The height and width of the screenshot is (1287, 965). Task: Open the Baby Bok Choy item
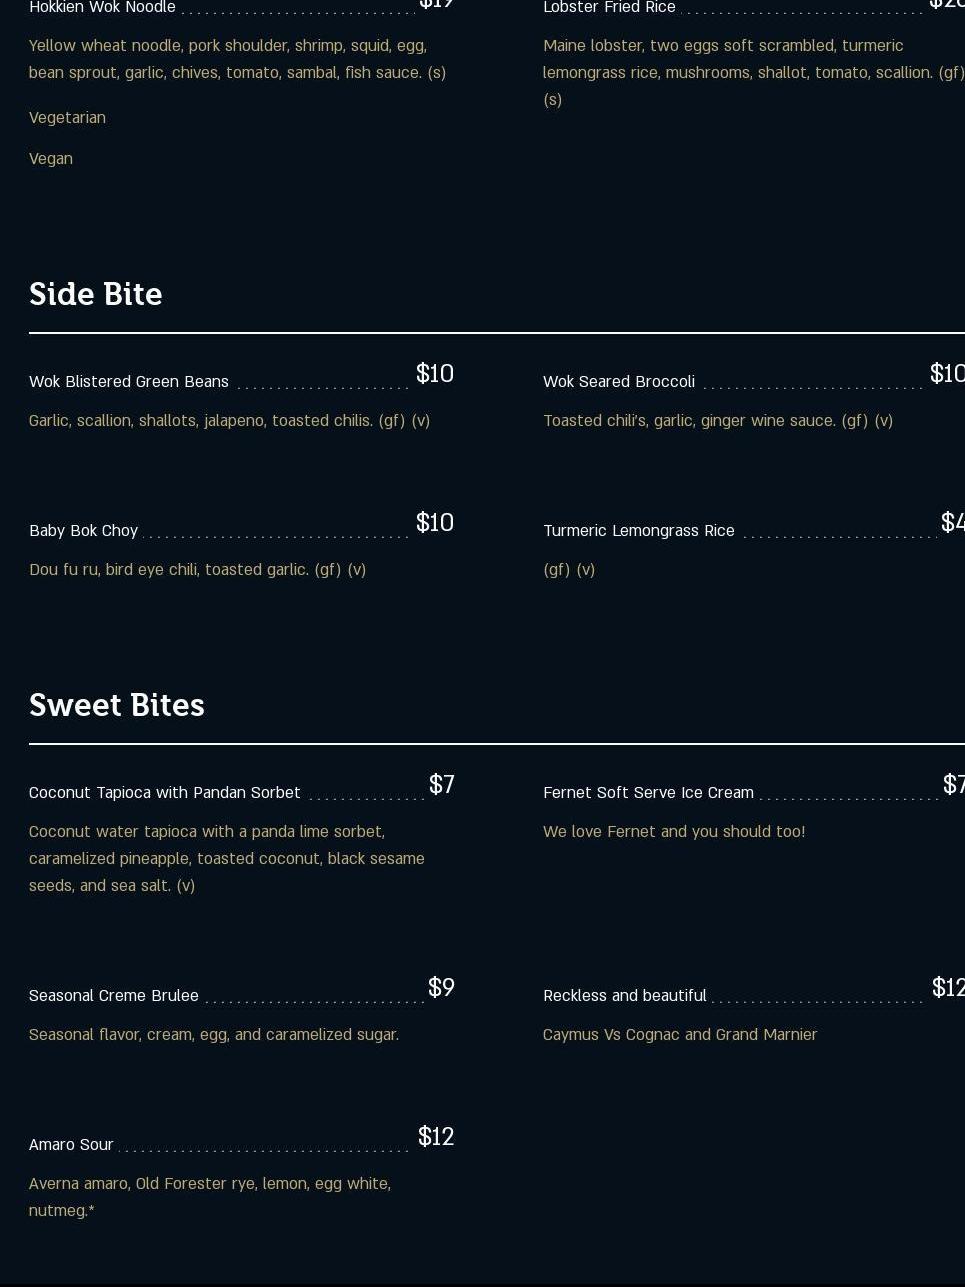[x=84, y=531]
